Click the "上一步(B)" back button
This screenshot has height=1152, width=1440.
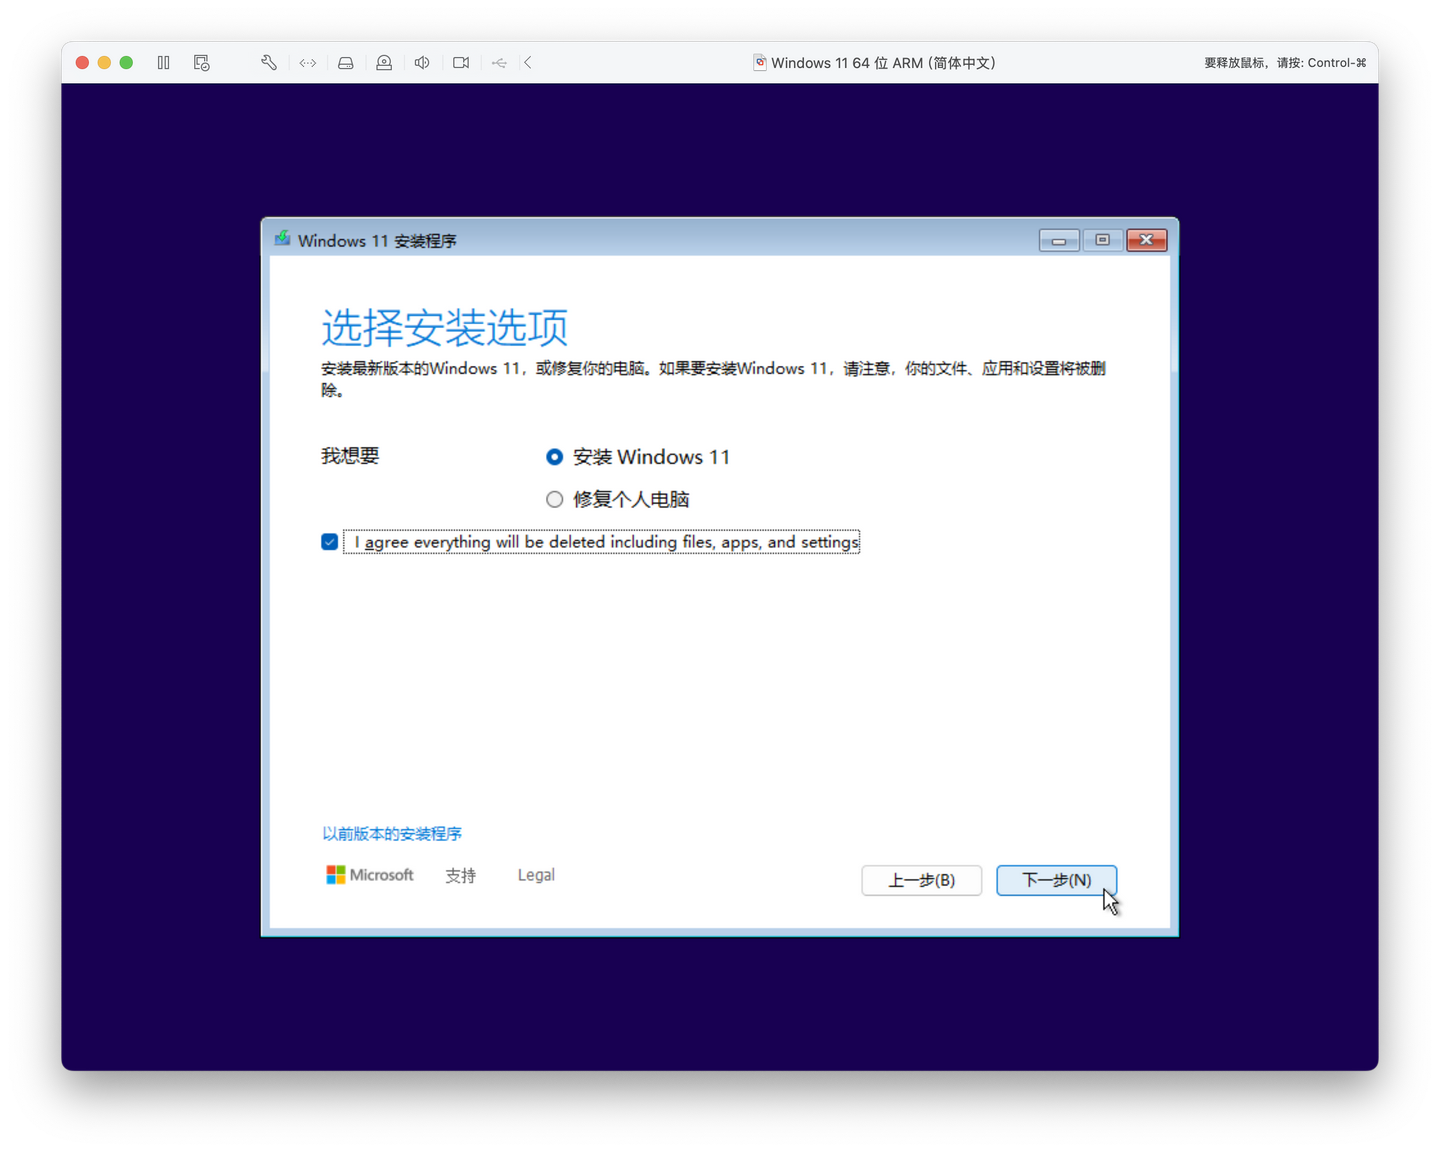(922, 880)
